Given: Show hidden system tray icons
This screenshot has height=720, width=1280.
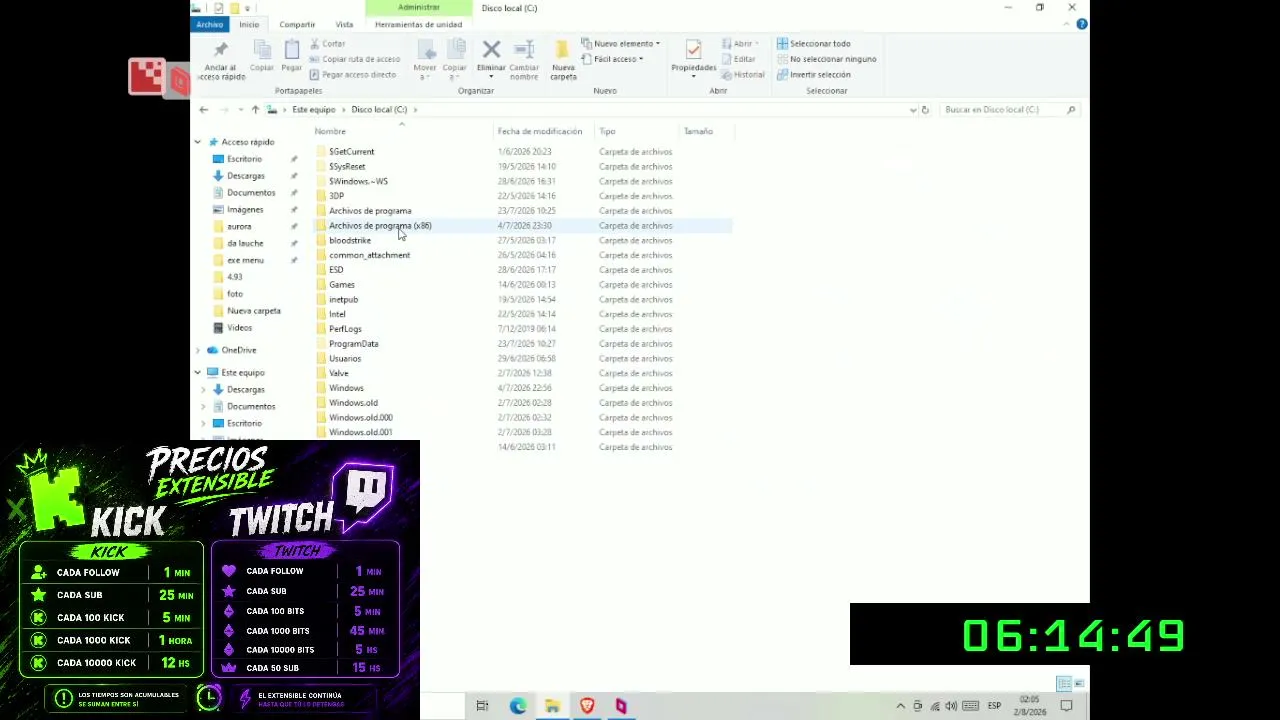Looking at the screenshot, I should 901,706.
